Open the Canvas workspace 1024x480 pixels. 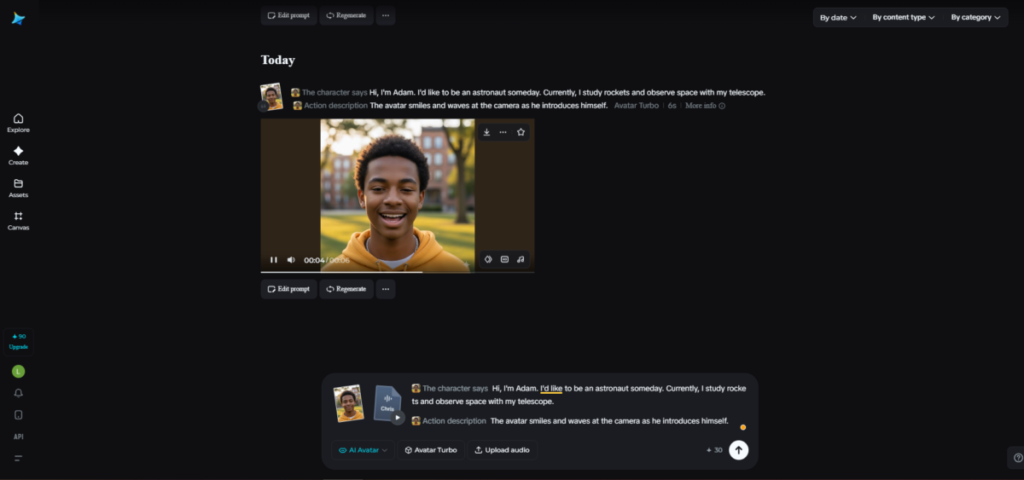click(18, 220)
